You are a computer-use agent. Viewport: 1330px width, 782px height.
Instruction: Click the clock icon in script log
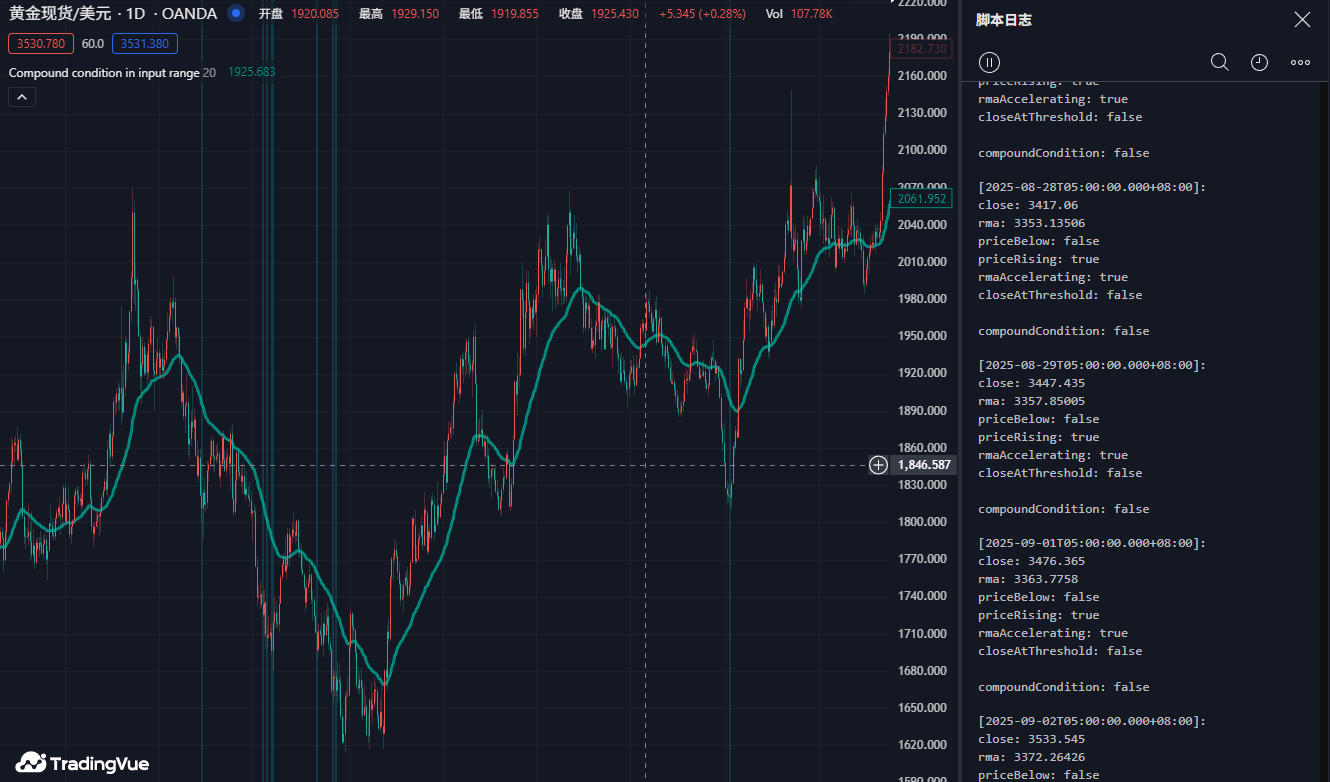[x=1259, y=62]
